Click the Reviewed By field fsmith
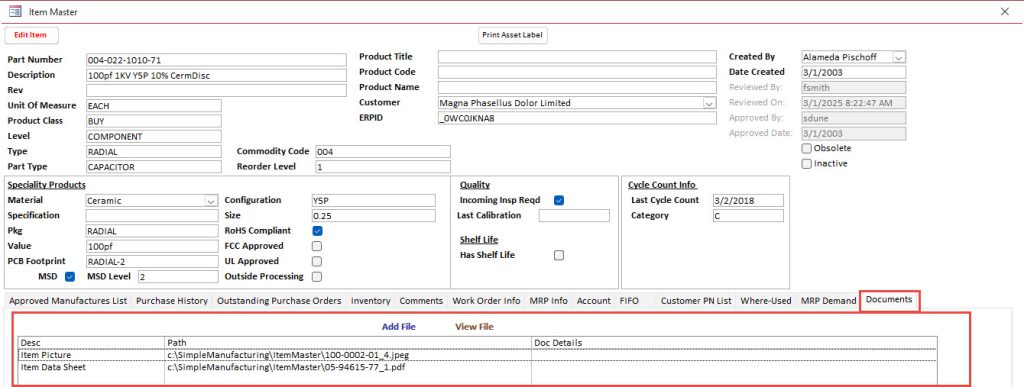1024x387 pixels. 854,87
